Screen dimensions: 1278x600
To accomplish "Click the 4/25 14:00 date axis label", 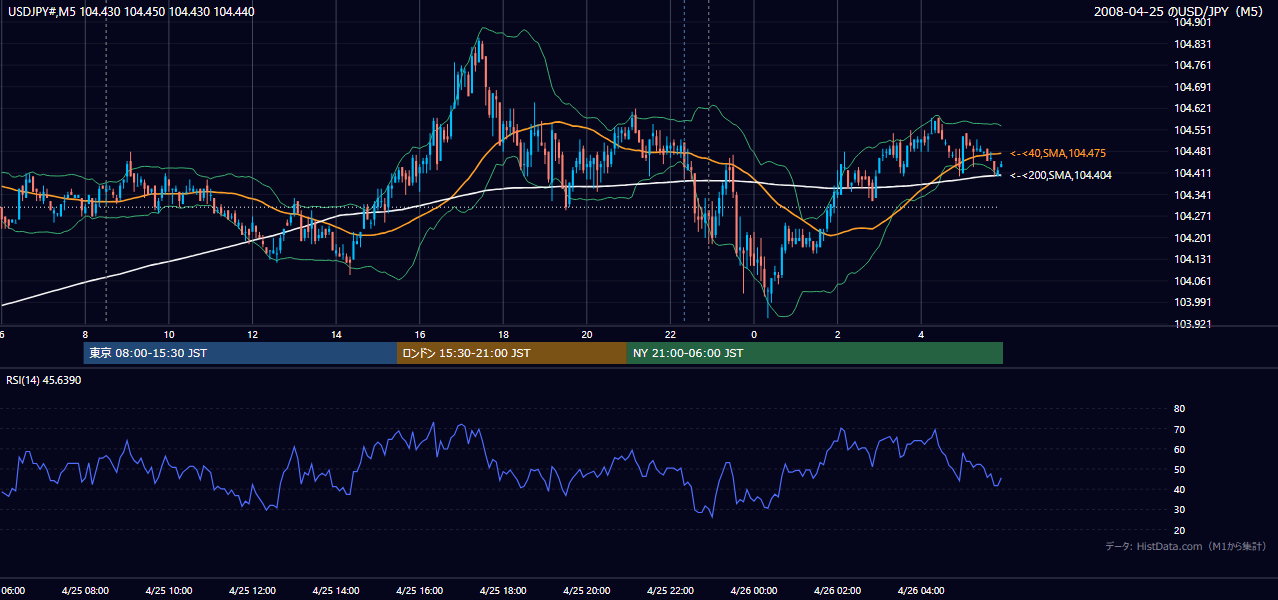I will click(336, 591).
